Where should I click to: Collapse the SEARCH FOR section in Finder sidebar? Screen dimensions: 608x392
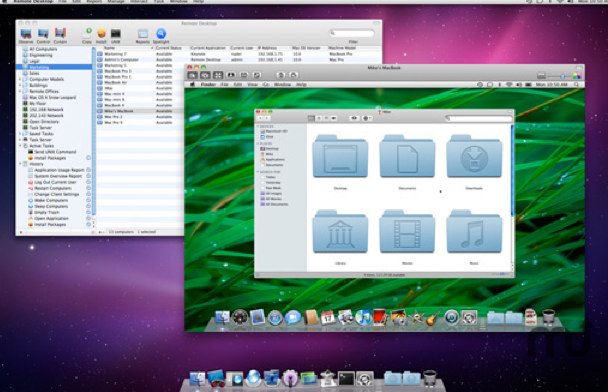(257, 172)
